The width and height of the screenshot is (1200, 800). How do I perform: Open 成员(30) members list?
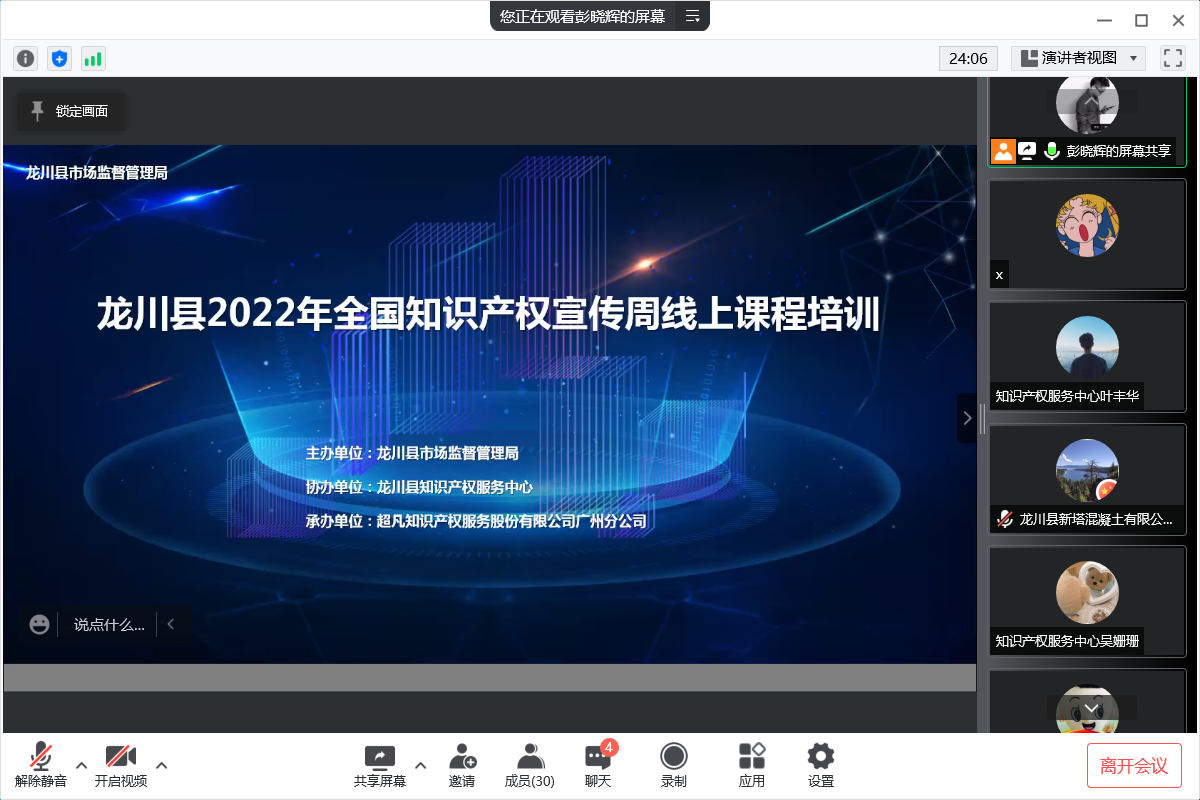pyautogui.click(x=530, y=765)
